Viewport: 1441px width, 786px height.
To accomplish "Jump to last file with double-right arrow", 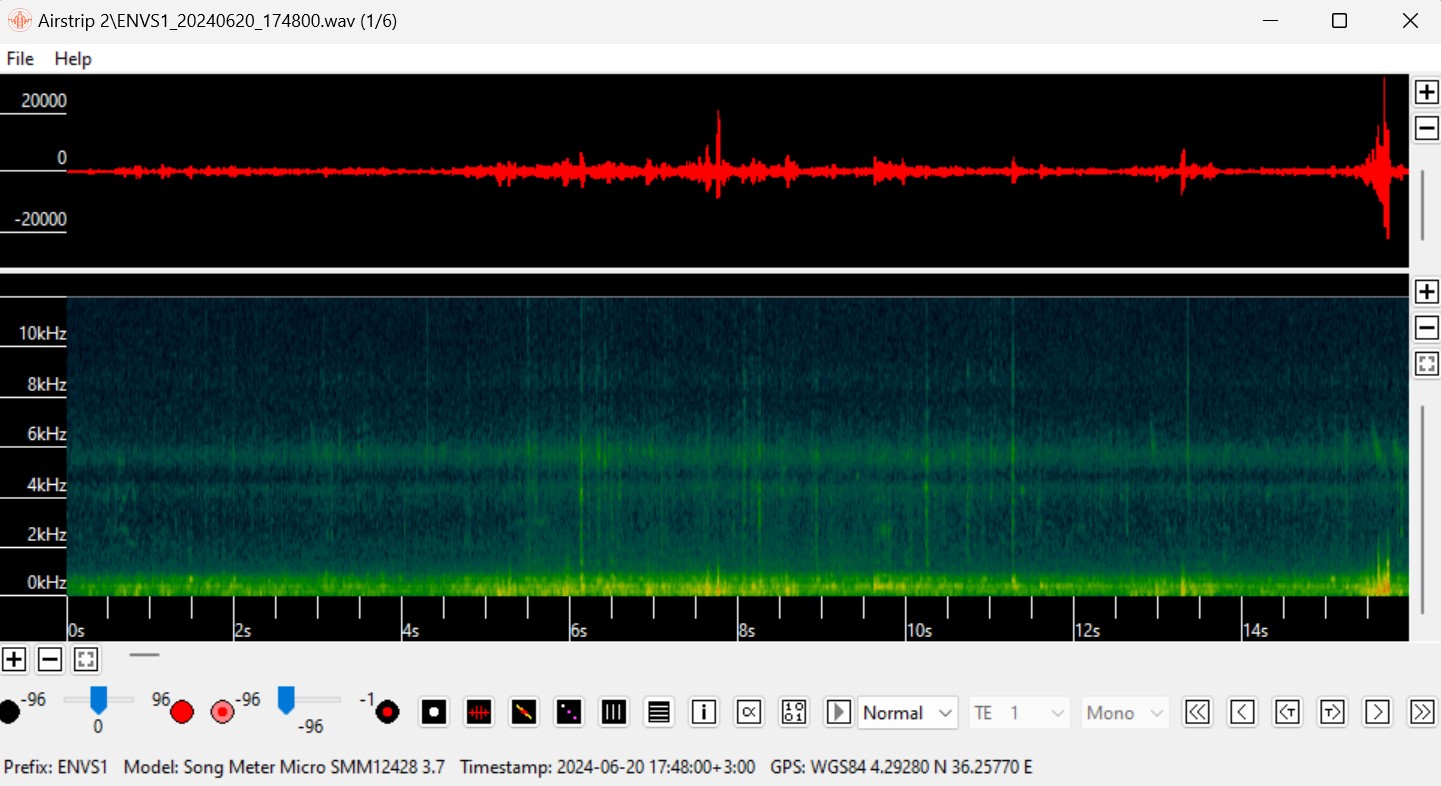I will [1422, 712].
